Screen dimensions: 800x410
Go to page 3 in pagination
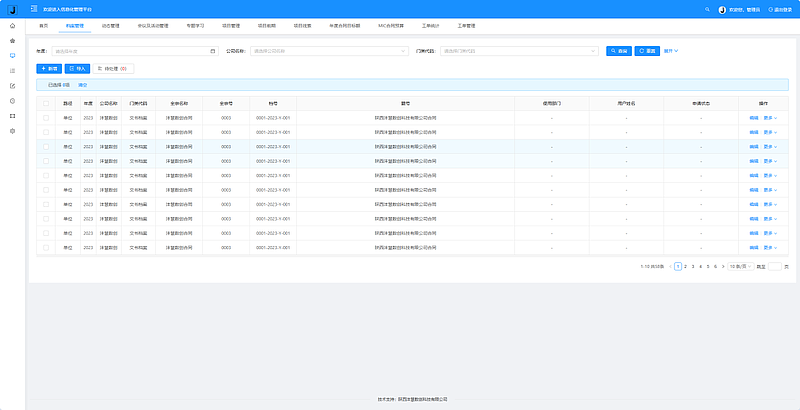[x=692, y=266]
